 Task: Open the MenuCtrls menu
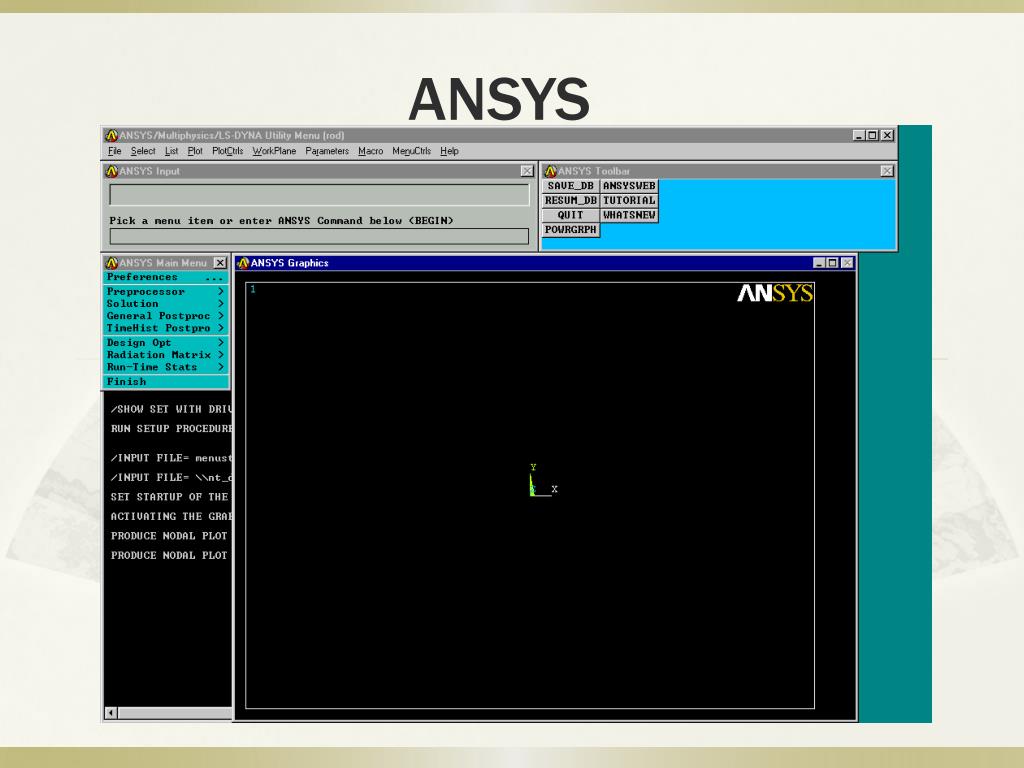tap(411, 151)
